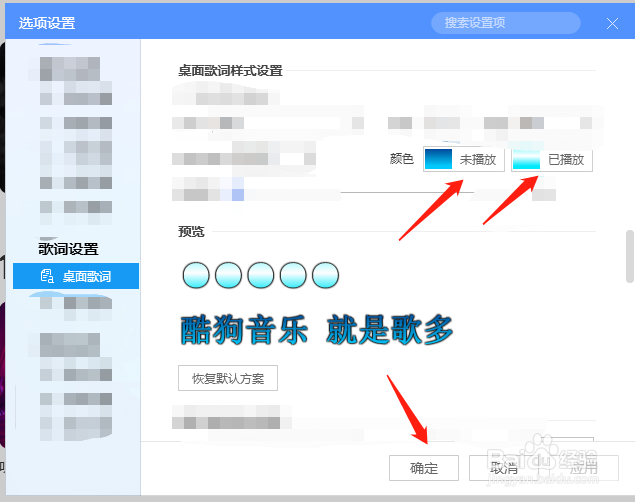The height and width of the screenshot is (502, 635).
Task: Click the 歌词设置 section heading
Action: tap(68, 249)
